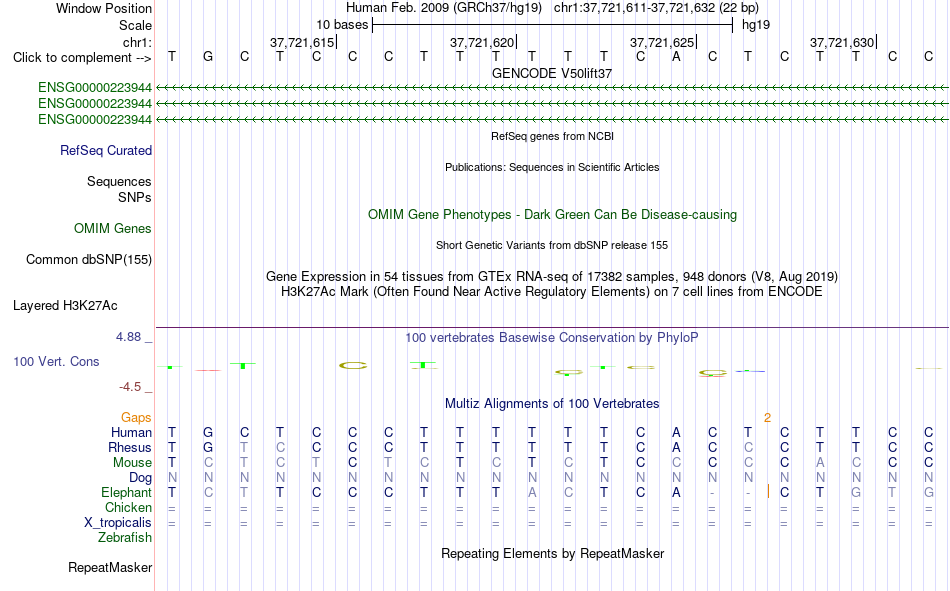Select the SNPs track label
The image size is (950, 591).
(135, 198)
